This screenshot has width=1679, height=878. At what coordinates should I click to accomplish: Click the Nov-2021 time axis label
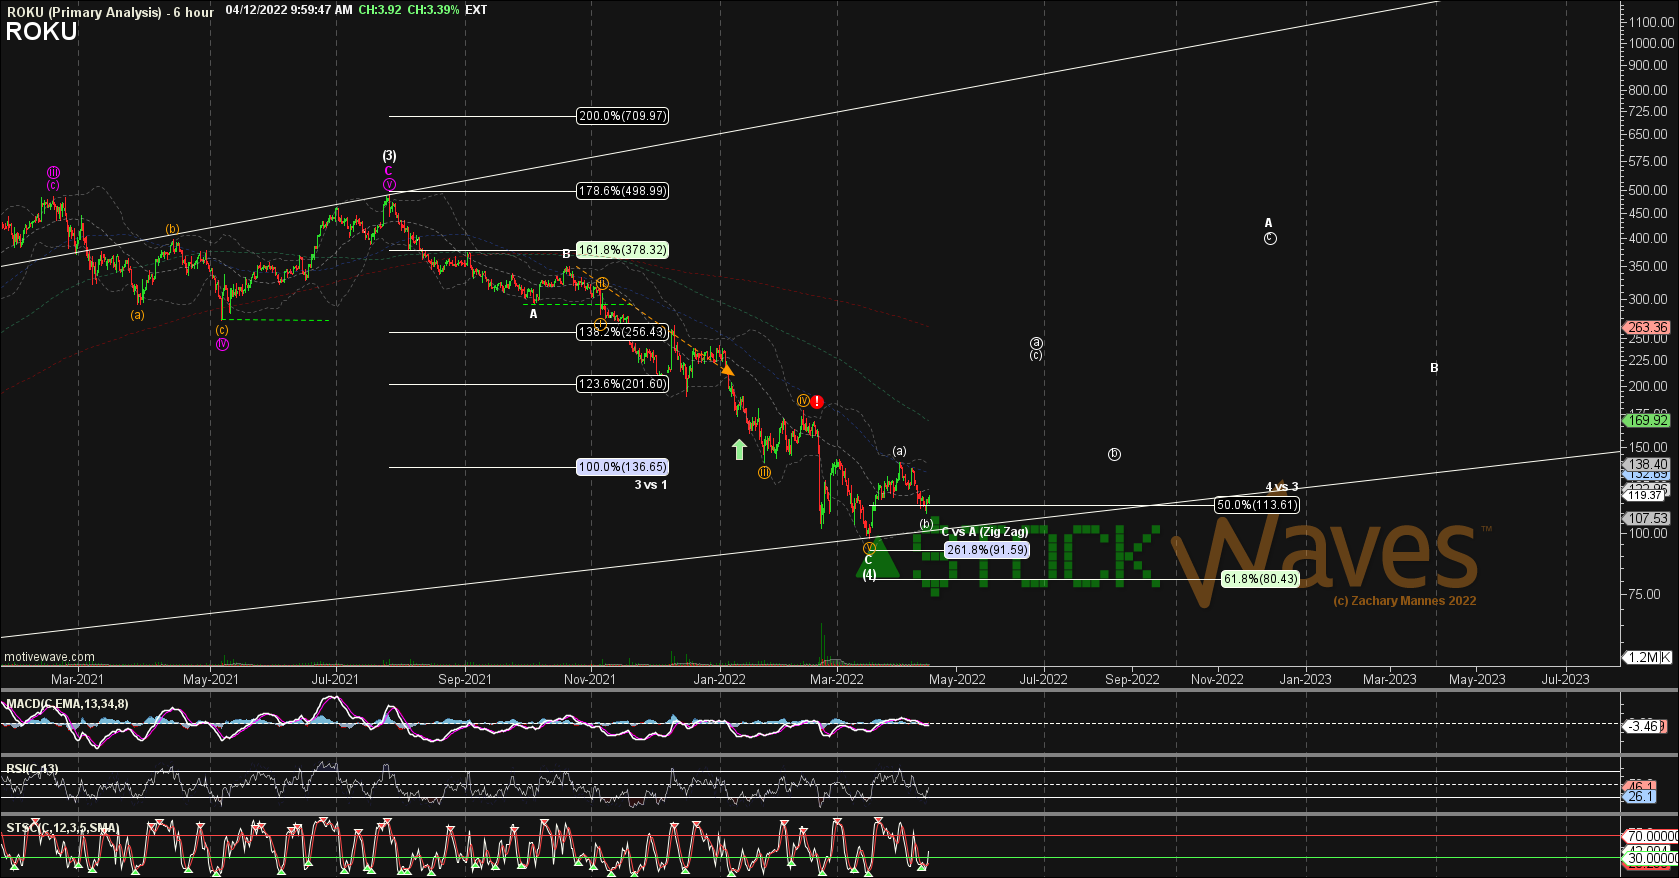click(590, 679)
